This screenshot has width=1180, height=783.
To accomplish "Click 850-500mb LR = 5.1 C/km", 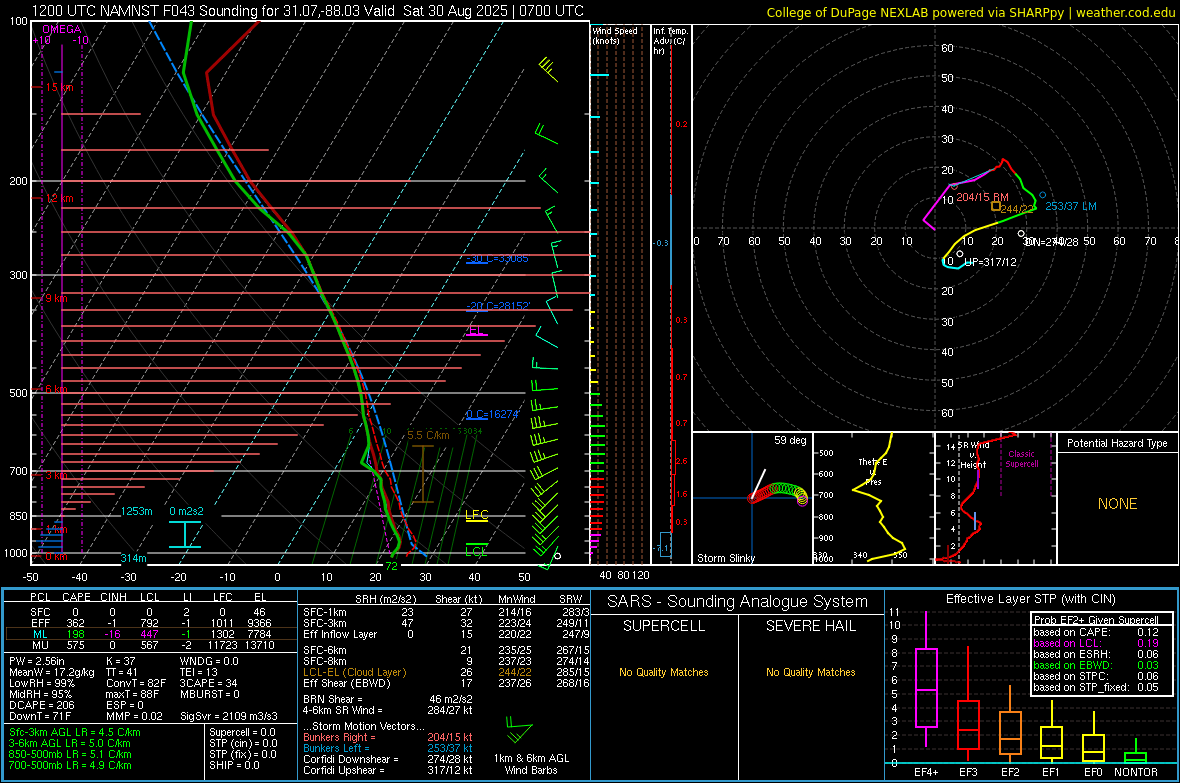I will click(70, 754).
